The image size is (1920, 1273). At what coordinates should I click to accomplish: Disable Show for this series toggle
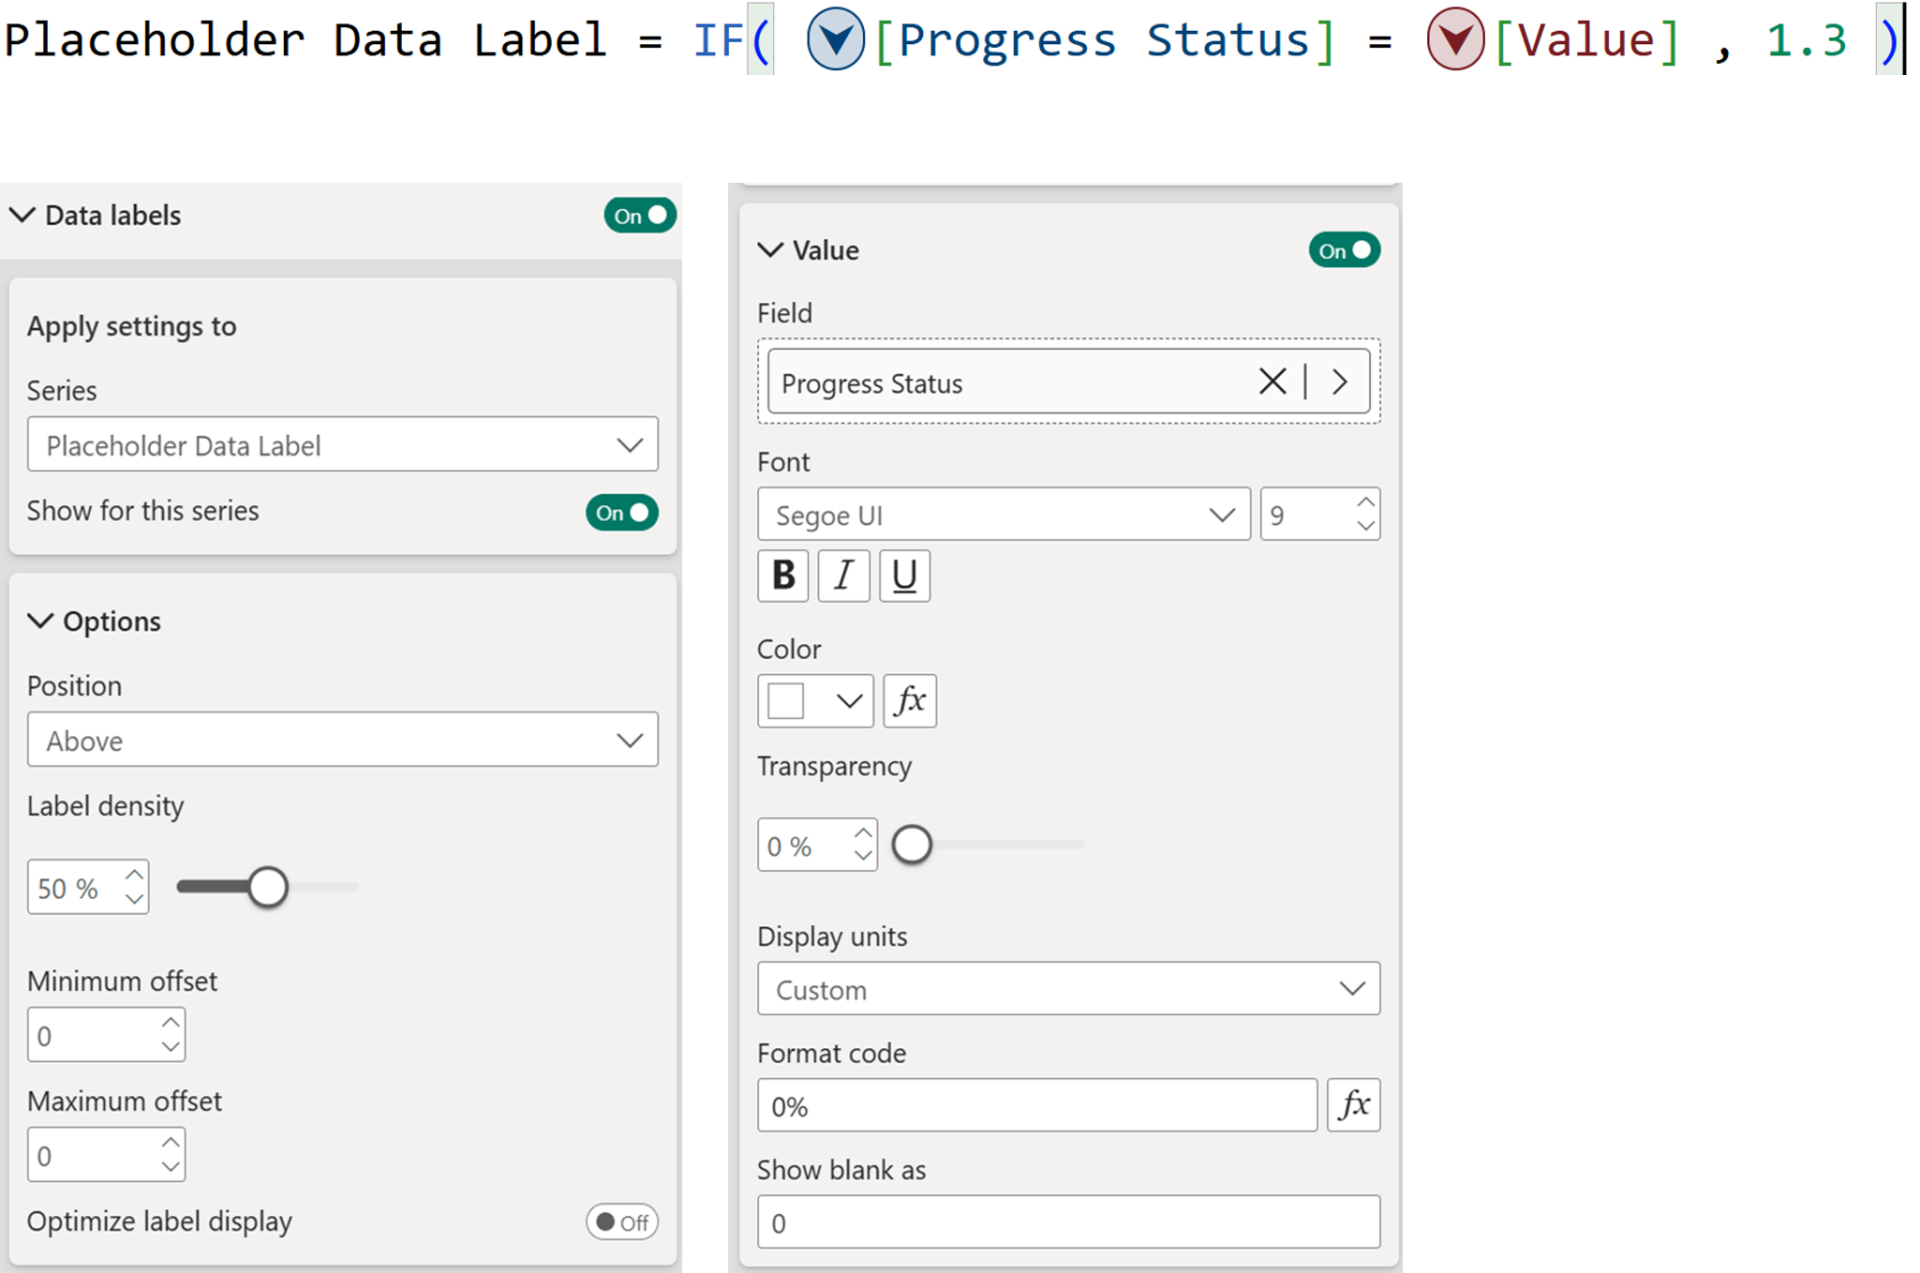click(x=622, y=512)
